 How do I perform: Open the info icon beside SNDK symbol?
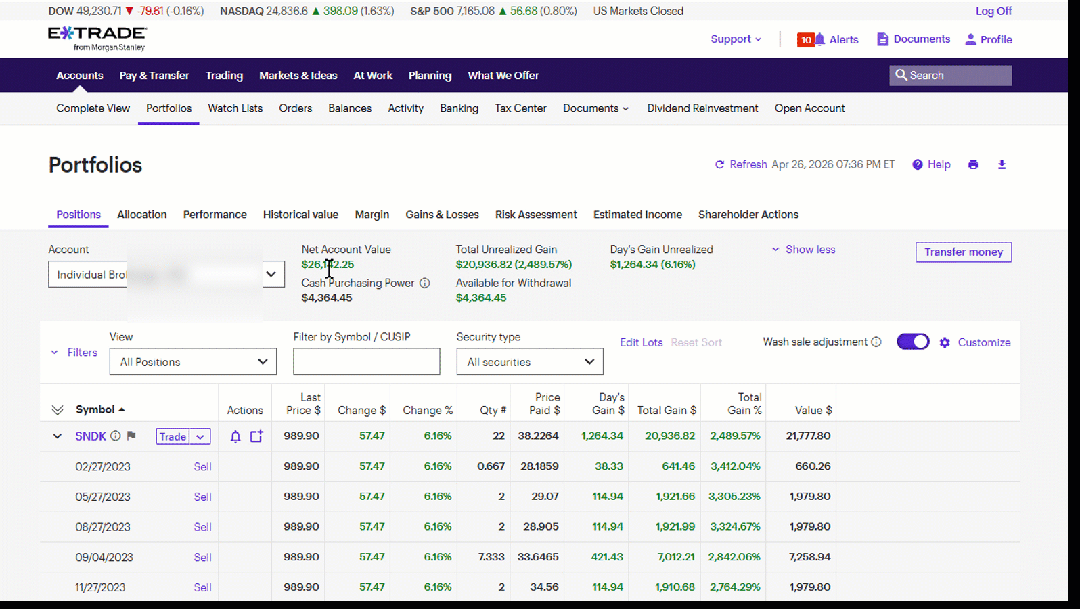[x=116, y=437]
